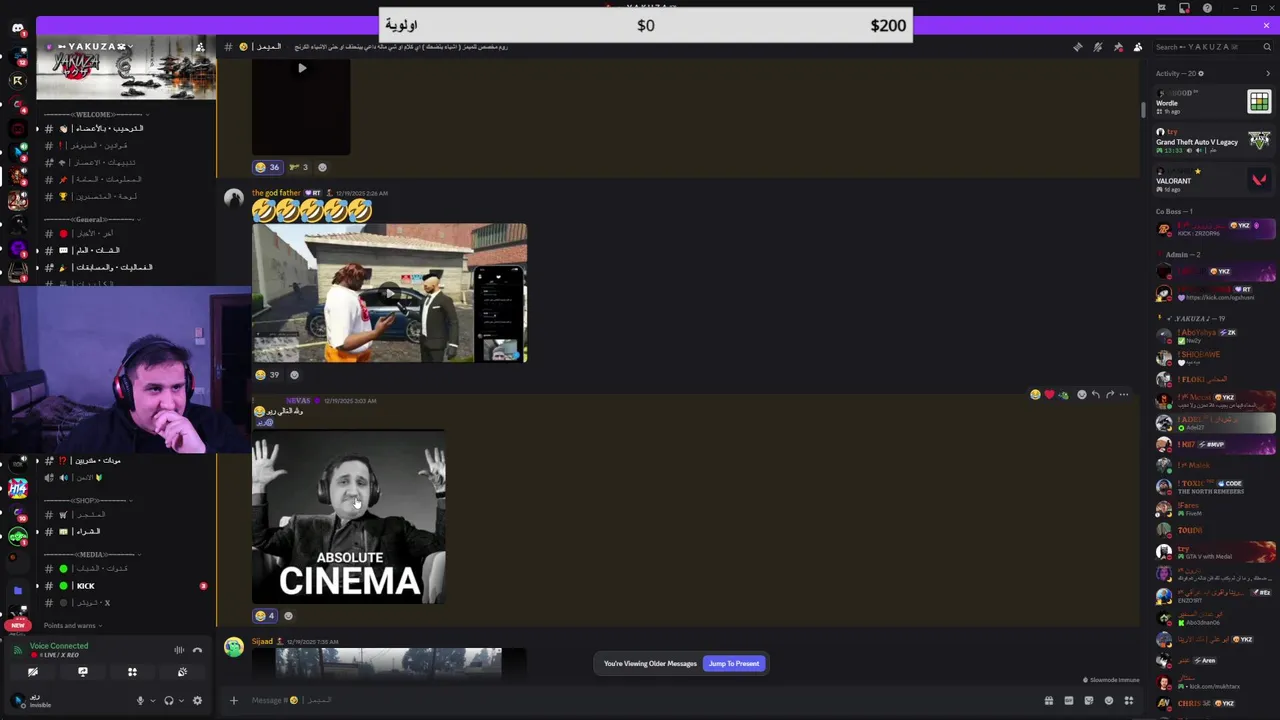Screen dimensions: 1280x720
Task: Click the laughing reaction with 39 count
Action: [x=267, y=375]
